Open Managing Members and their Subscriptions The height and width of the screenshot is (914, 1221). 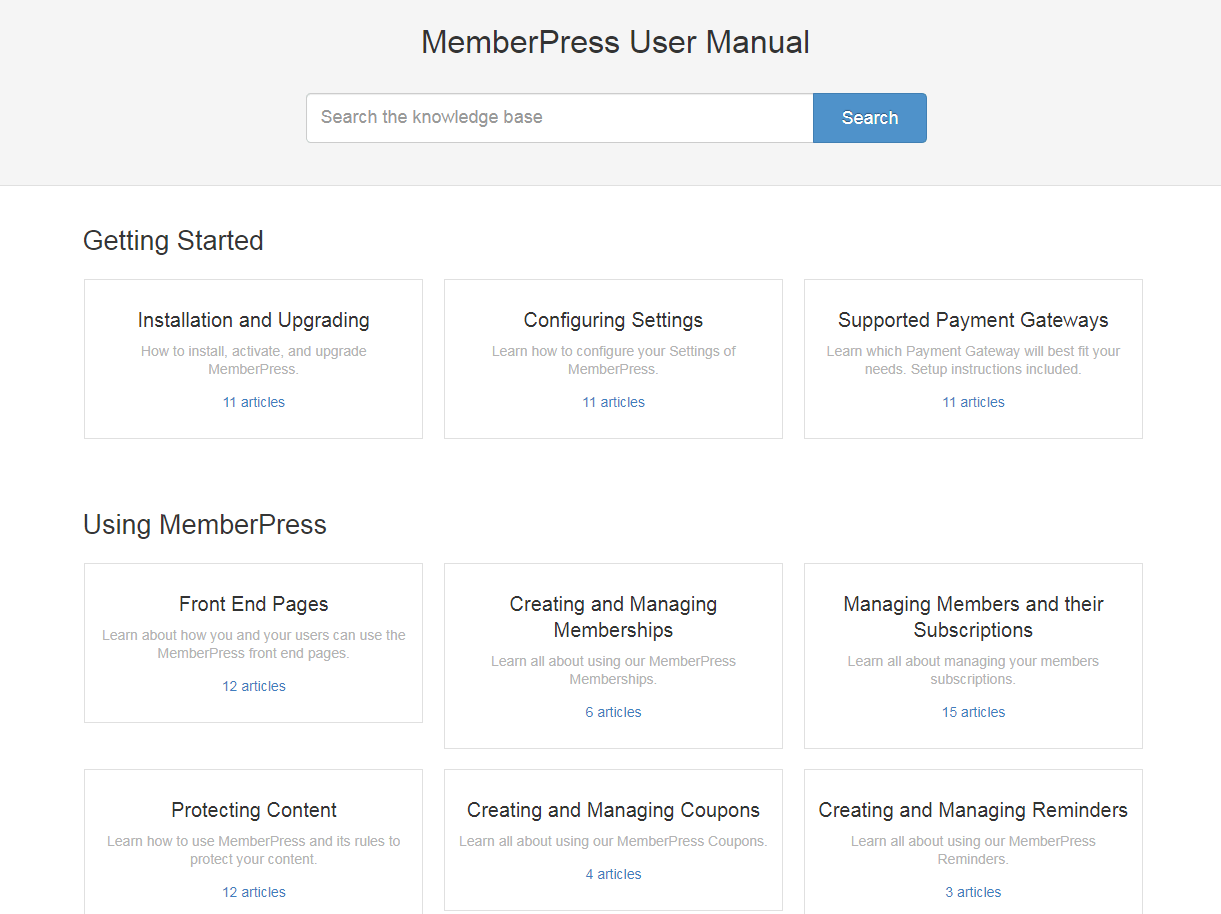coord(973,617)
